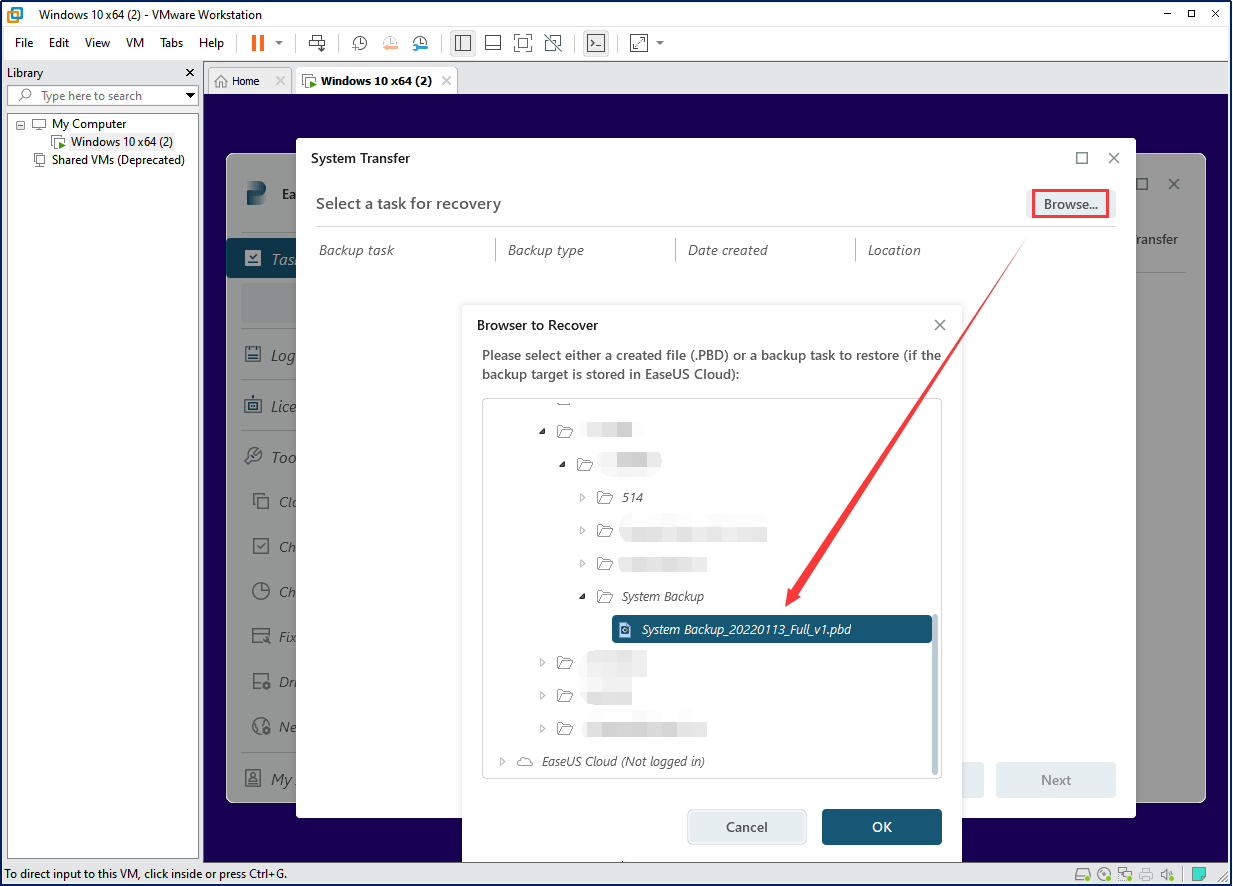
Task: Open the power options dropdown arrow beside pause
Action: (279, 43)
